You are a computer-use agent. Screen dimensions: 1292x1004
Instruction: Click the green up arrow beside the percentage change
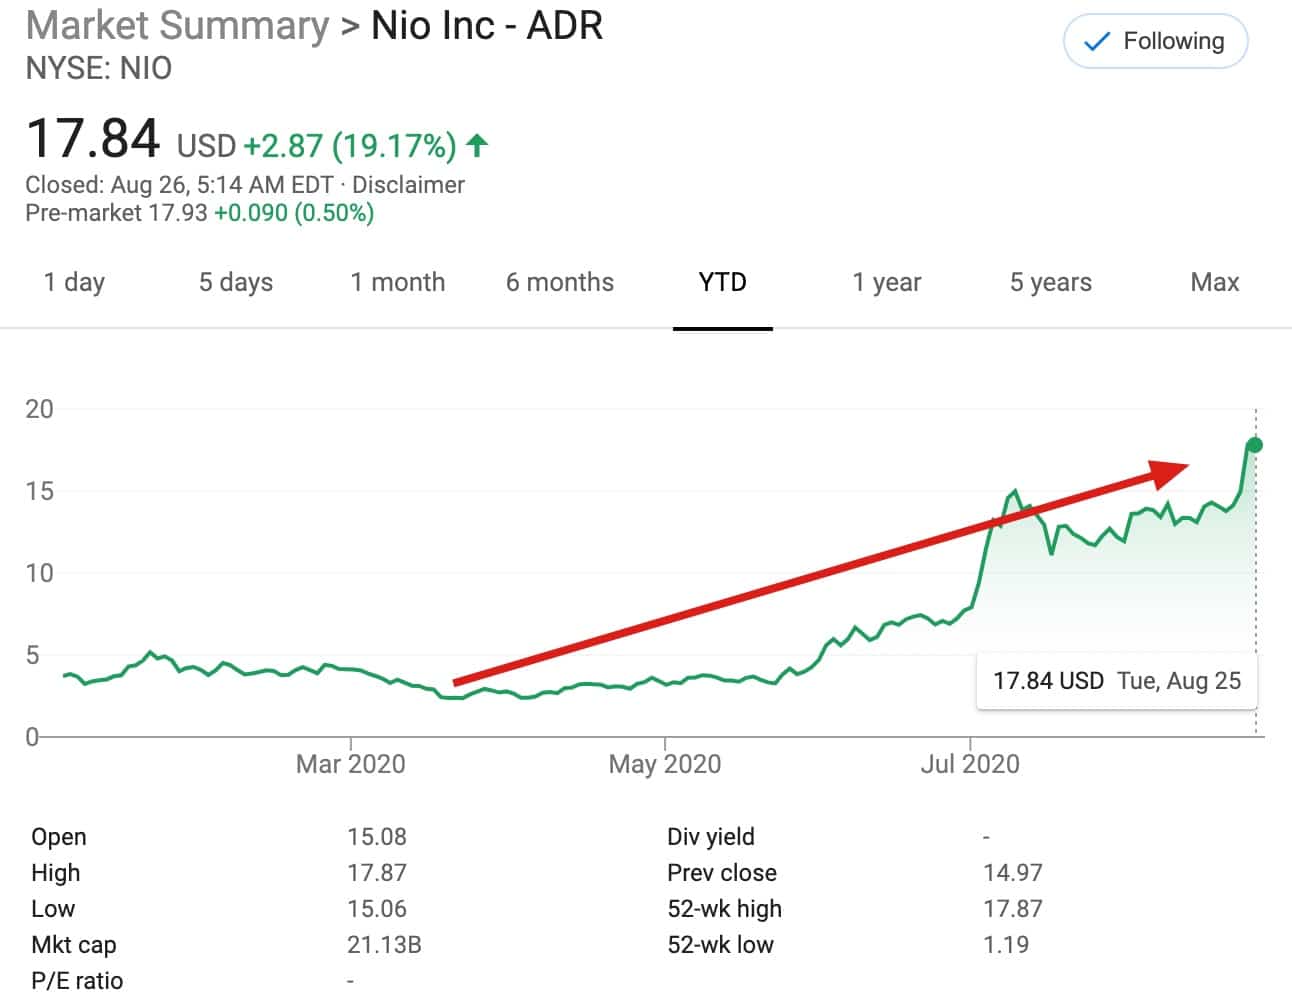point(477,146)
